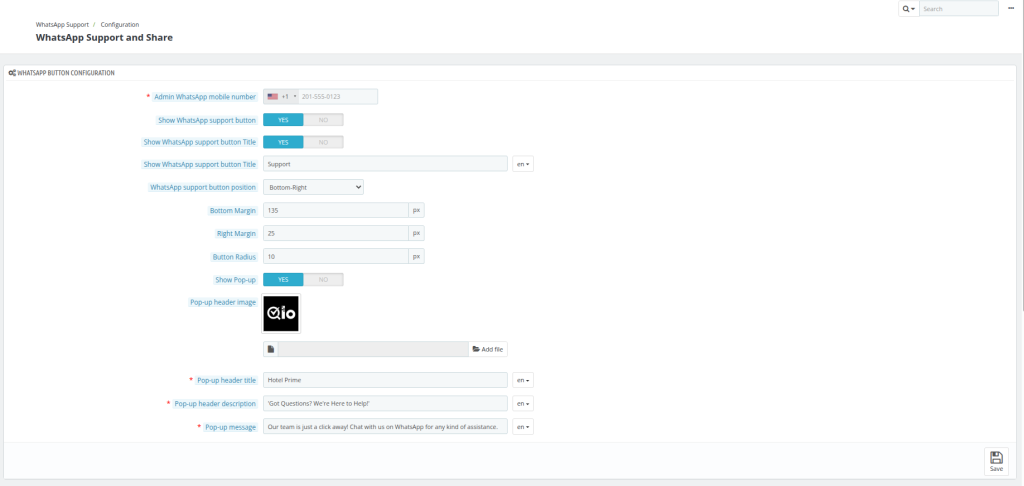Click the Button Radius field showing 10
1024x486 pixels.
point(336,256)
